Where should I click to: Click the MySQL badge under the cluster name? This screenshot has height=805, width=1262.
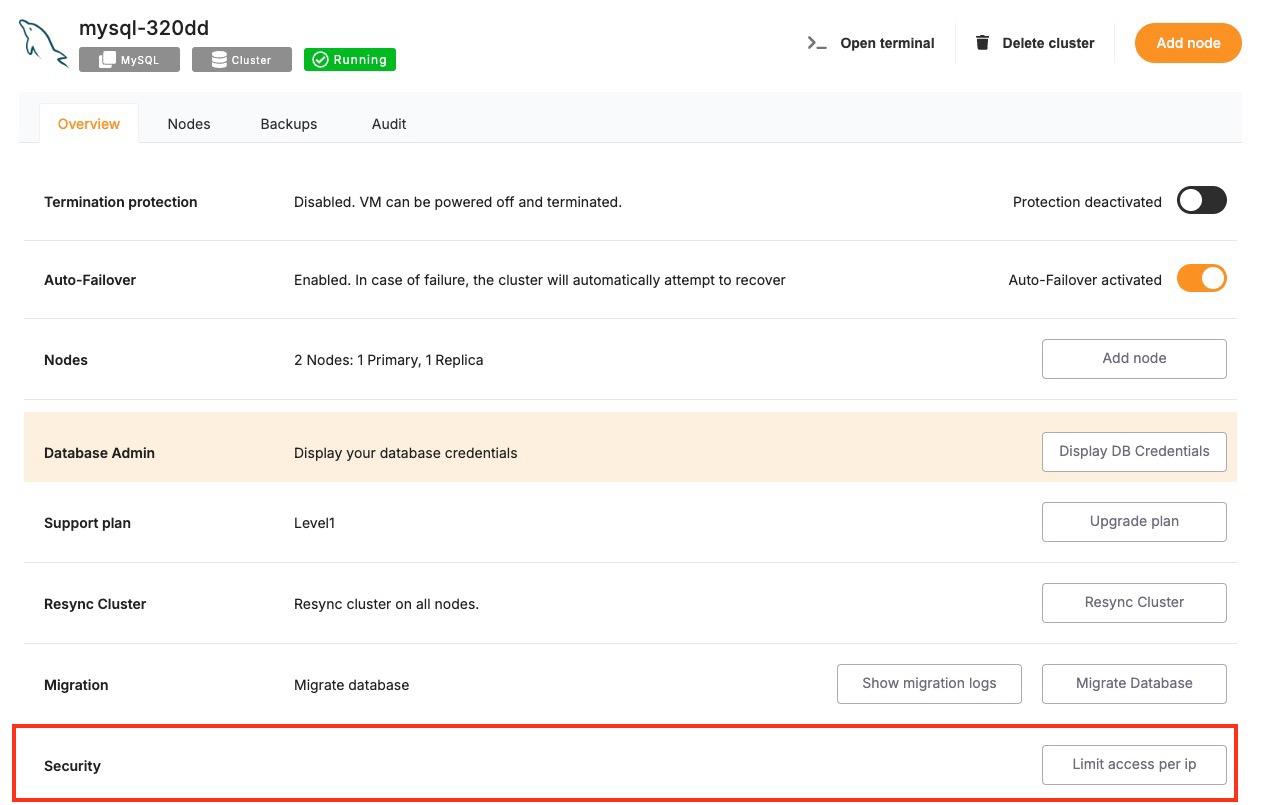[x=129, y=59]
